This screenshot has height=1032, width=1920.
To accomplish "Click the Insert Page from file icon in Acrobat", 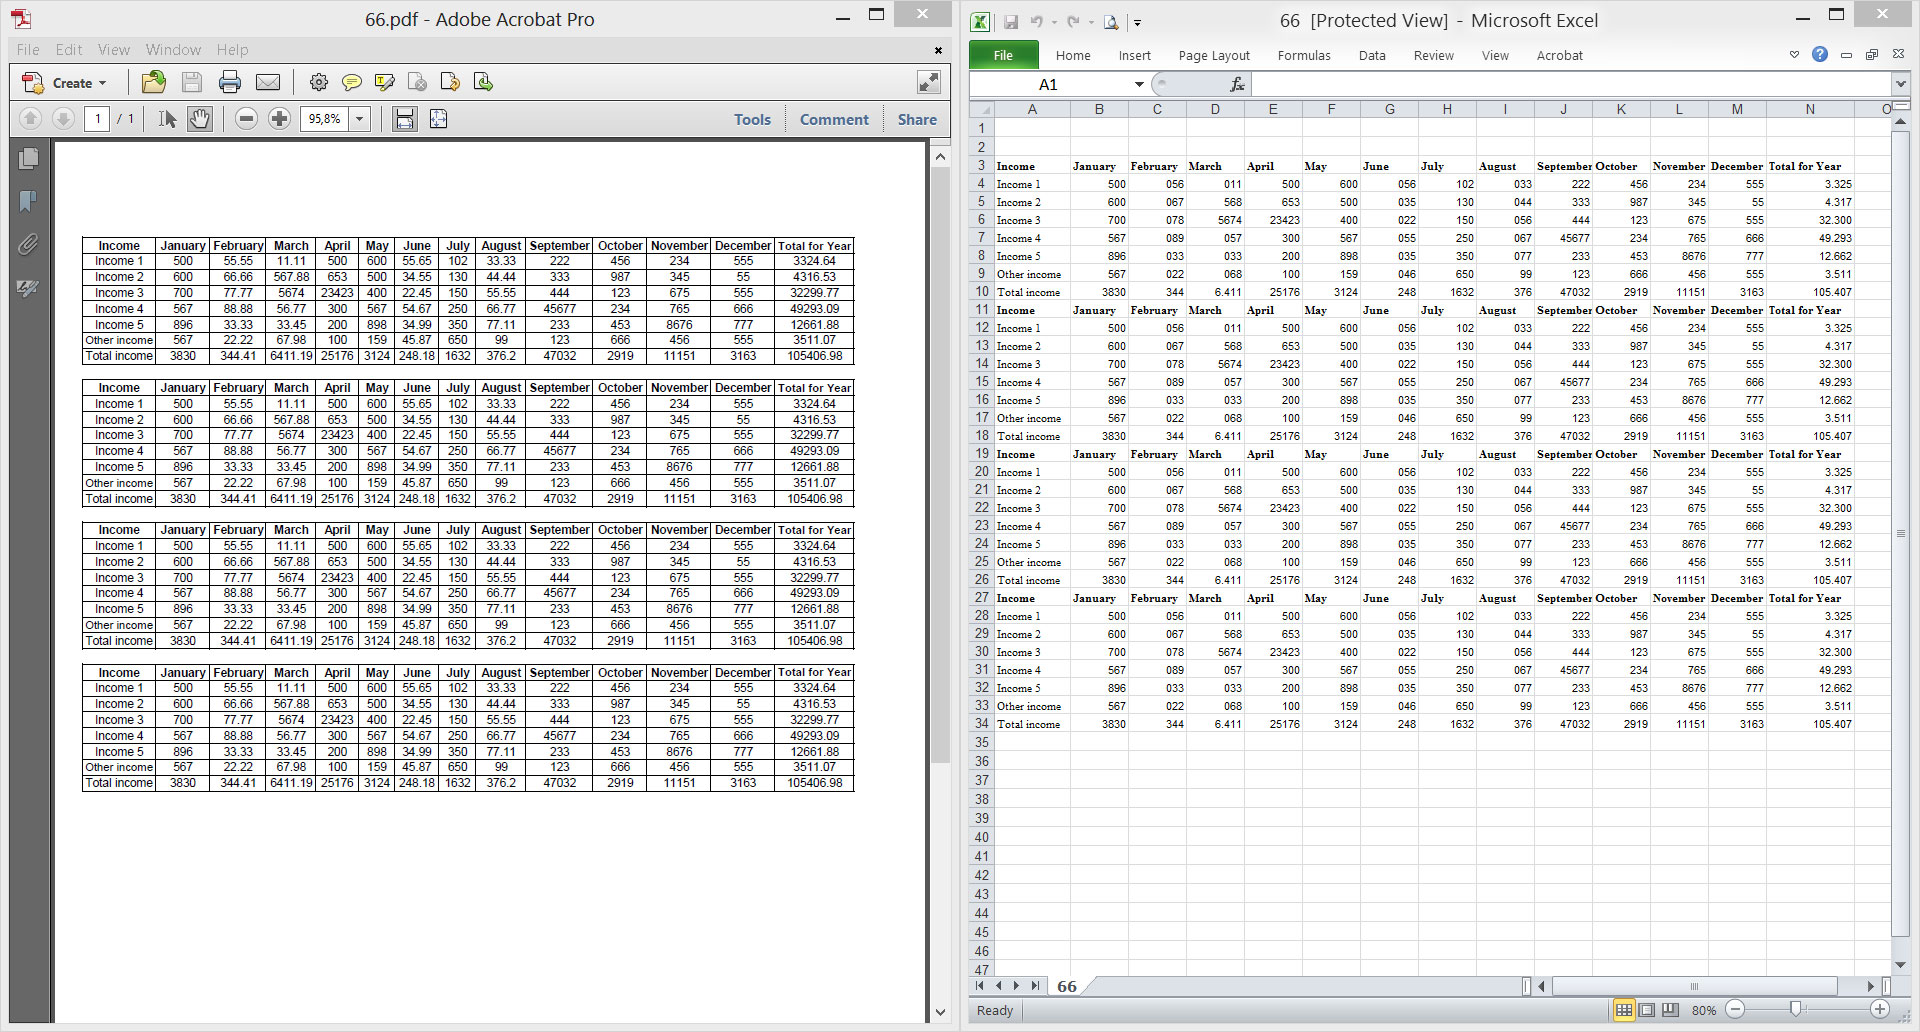I will coord(483,83).
